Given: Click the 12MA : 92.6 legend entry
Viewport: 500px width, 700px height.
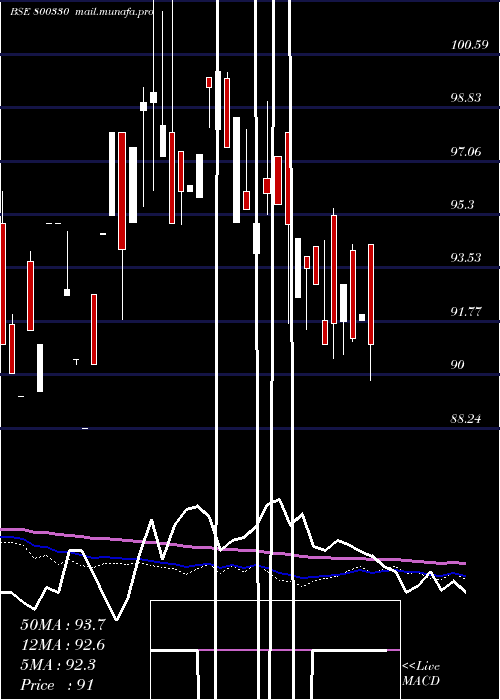Looking at the screenshot, I should [63, 645].
